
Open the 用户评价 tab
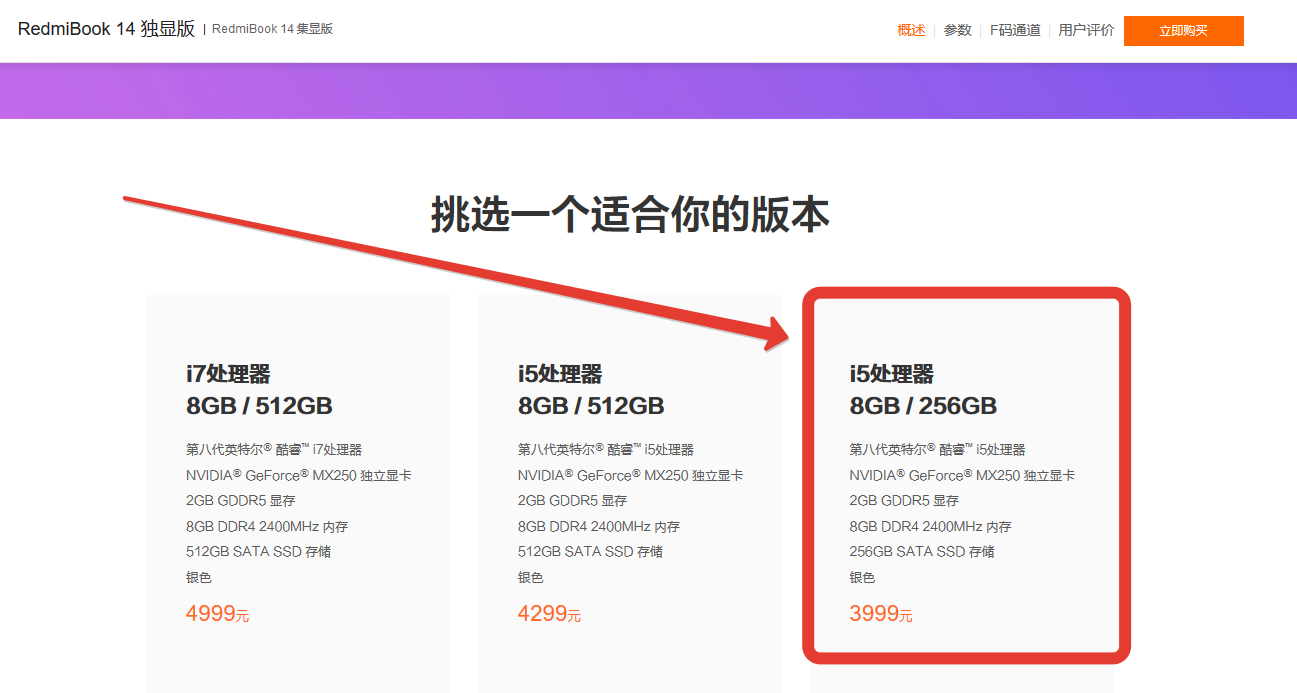1086,31
